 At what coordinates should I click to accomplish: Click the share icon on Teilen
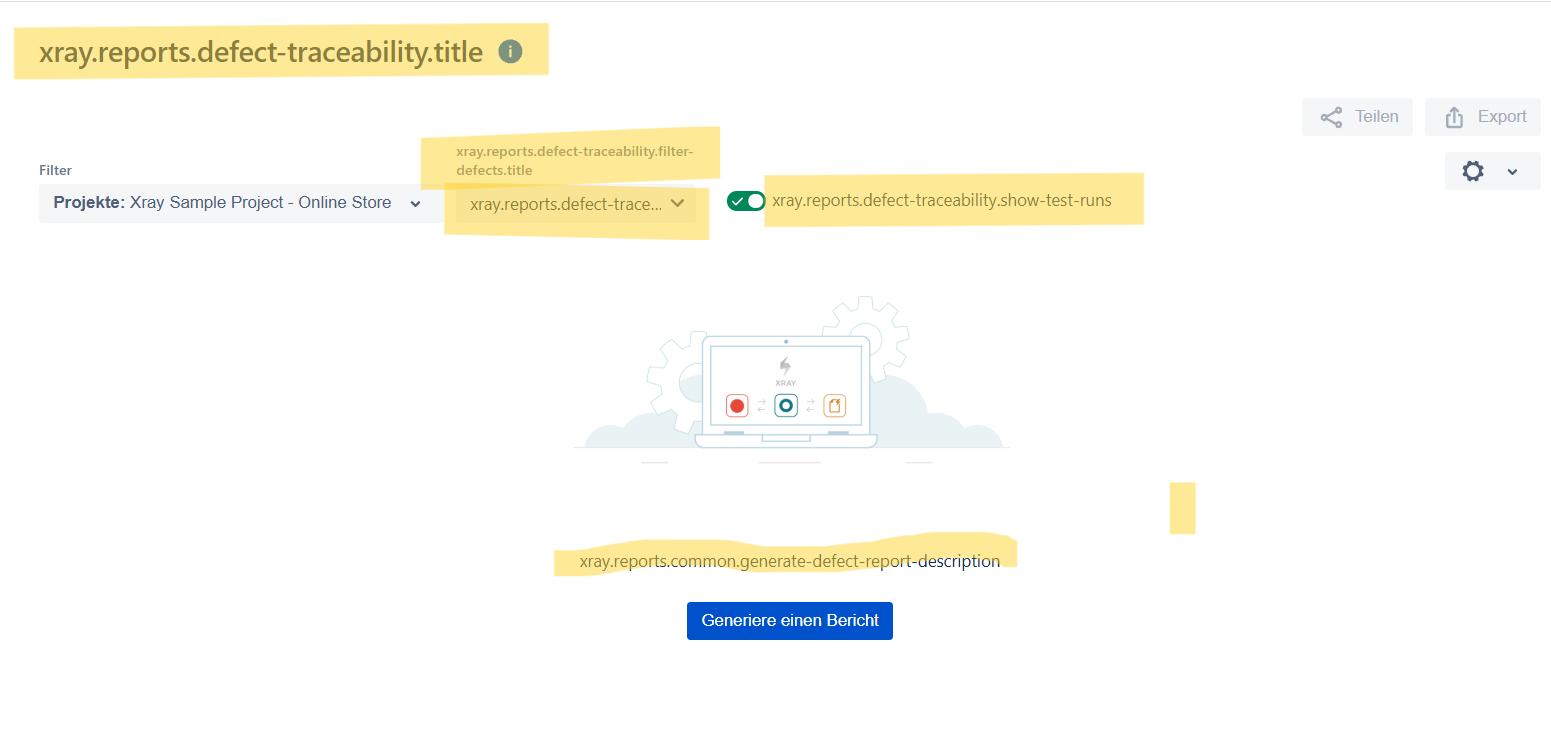pos(1331,117)
